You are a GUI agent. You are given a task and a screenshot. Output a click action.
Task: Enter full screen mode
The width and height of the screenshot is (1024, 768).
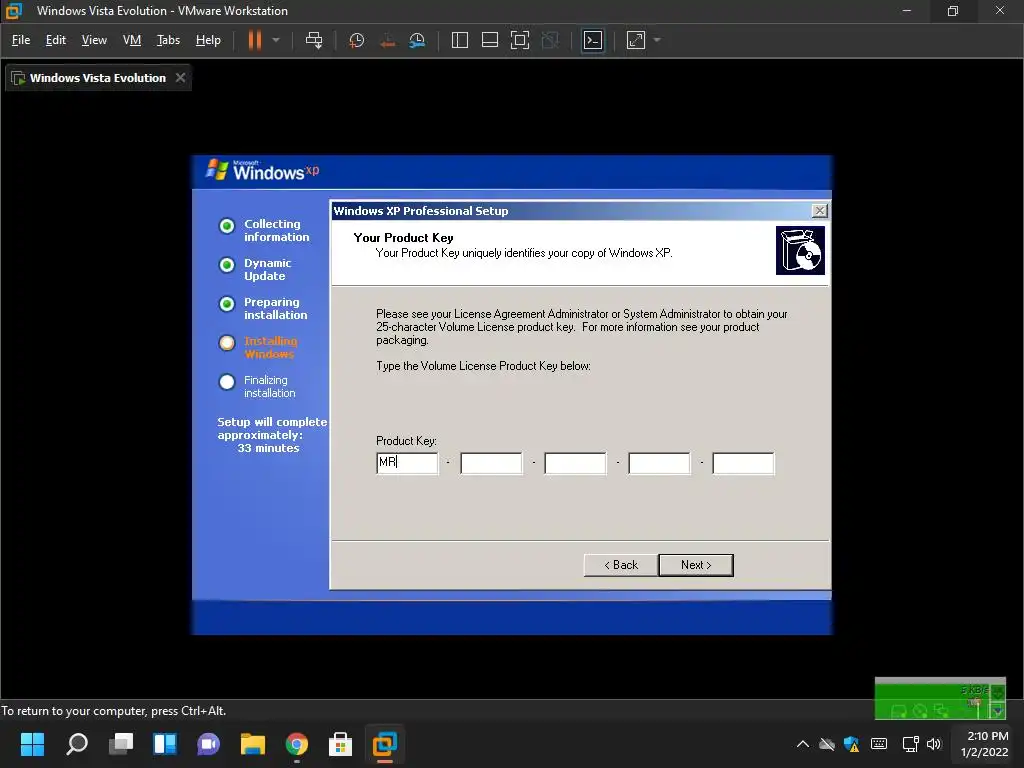[x=520, y=40]
